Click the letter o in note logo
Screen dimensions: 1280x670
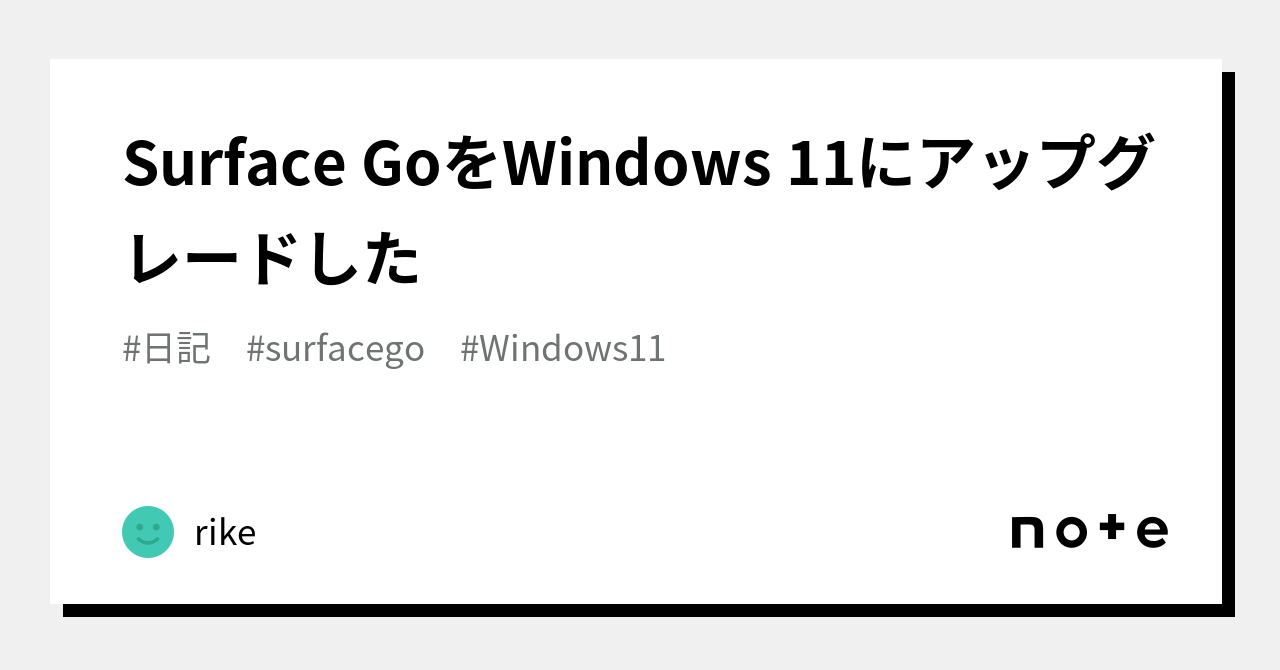[1071, 533]
